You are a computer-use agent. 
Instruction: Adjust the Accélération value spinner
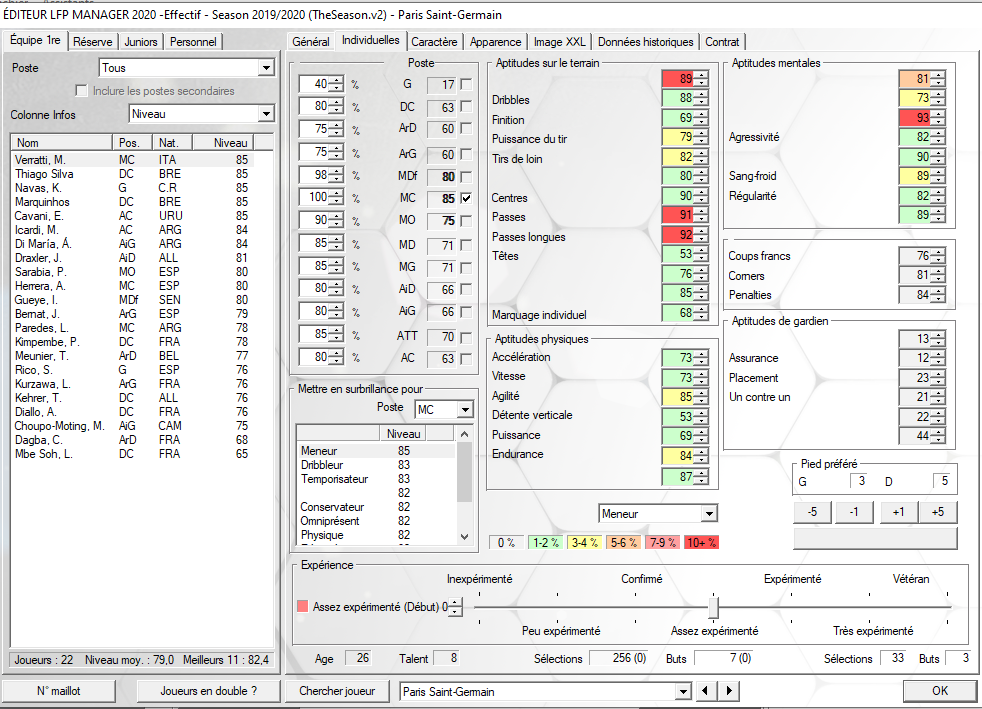703,358
